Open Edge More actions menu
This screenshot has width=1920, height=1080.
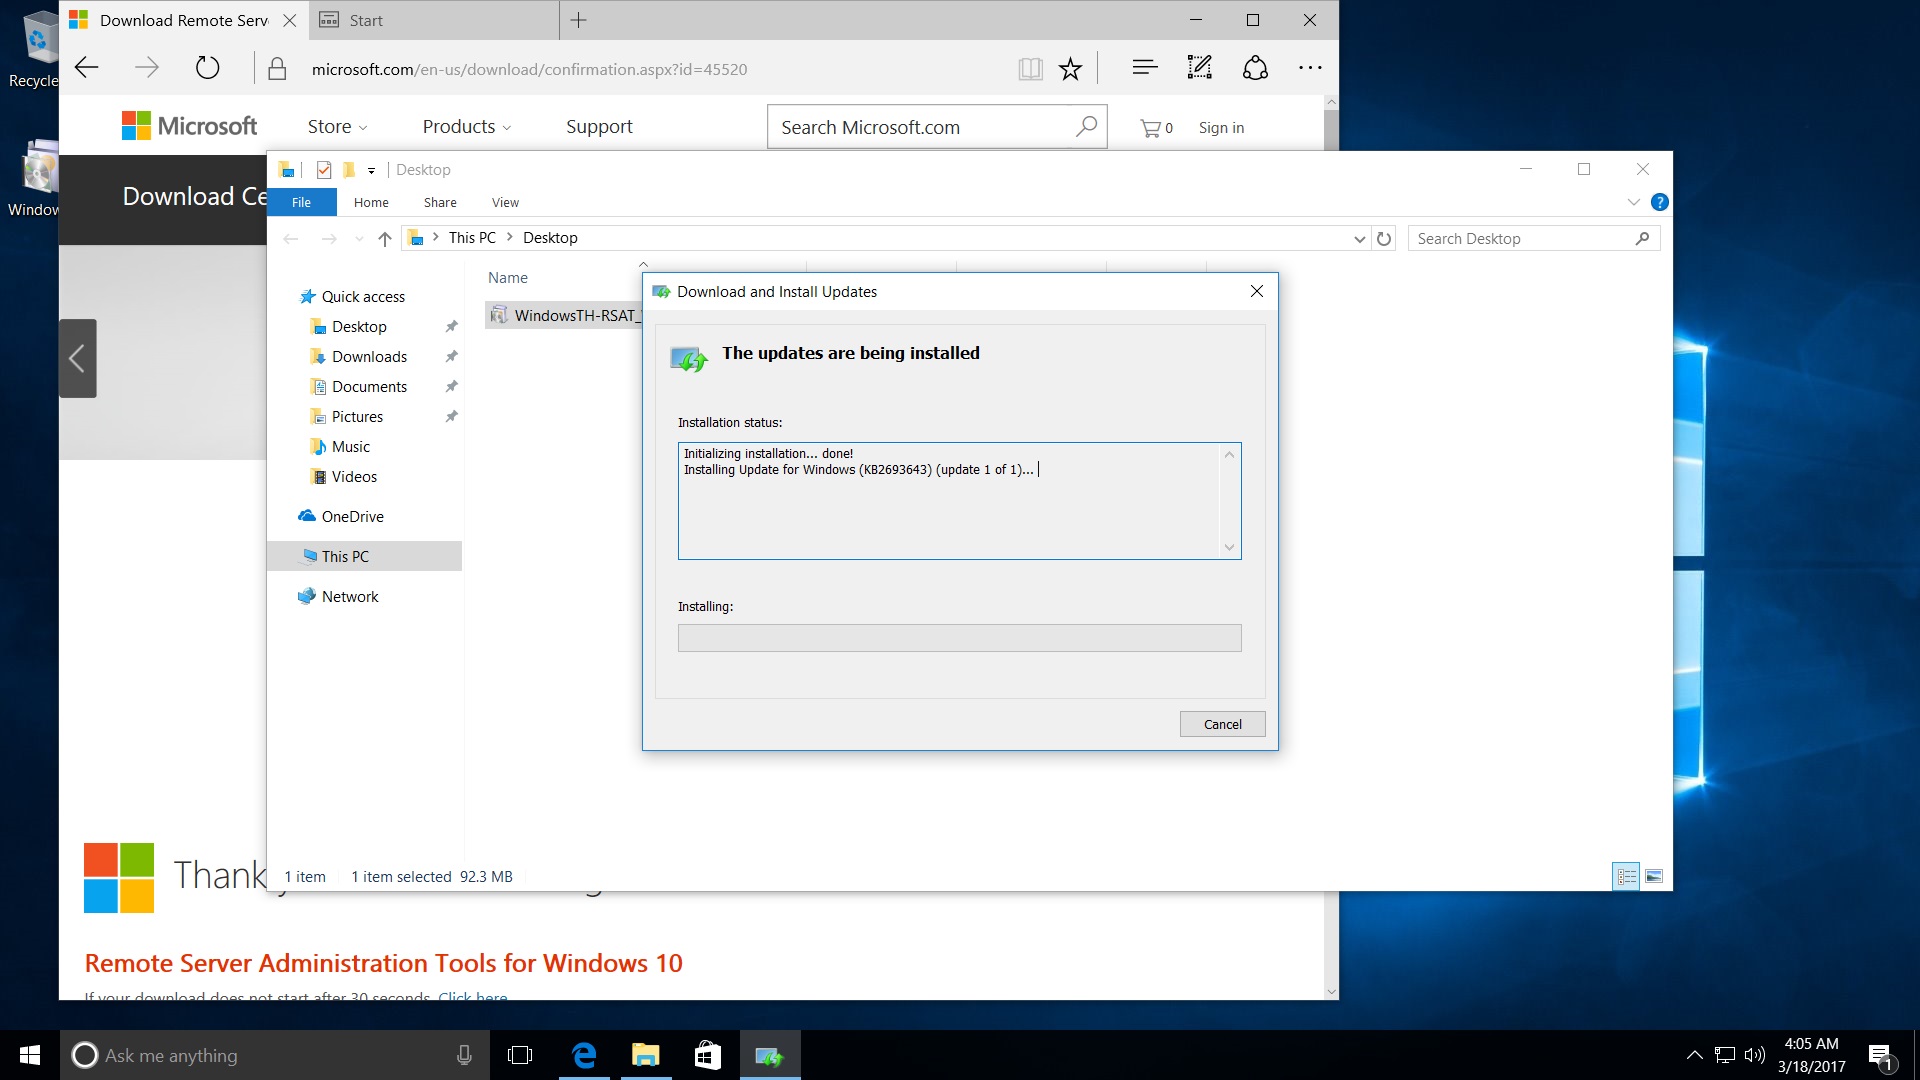[1310, 68]
